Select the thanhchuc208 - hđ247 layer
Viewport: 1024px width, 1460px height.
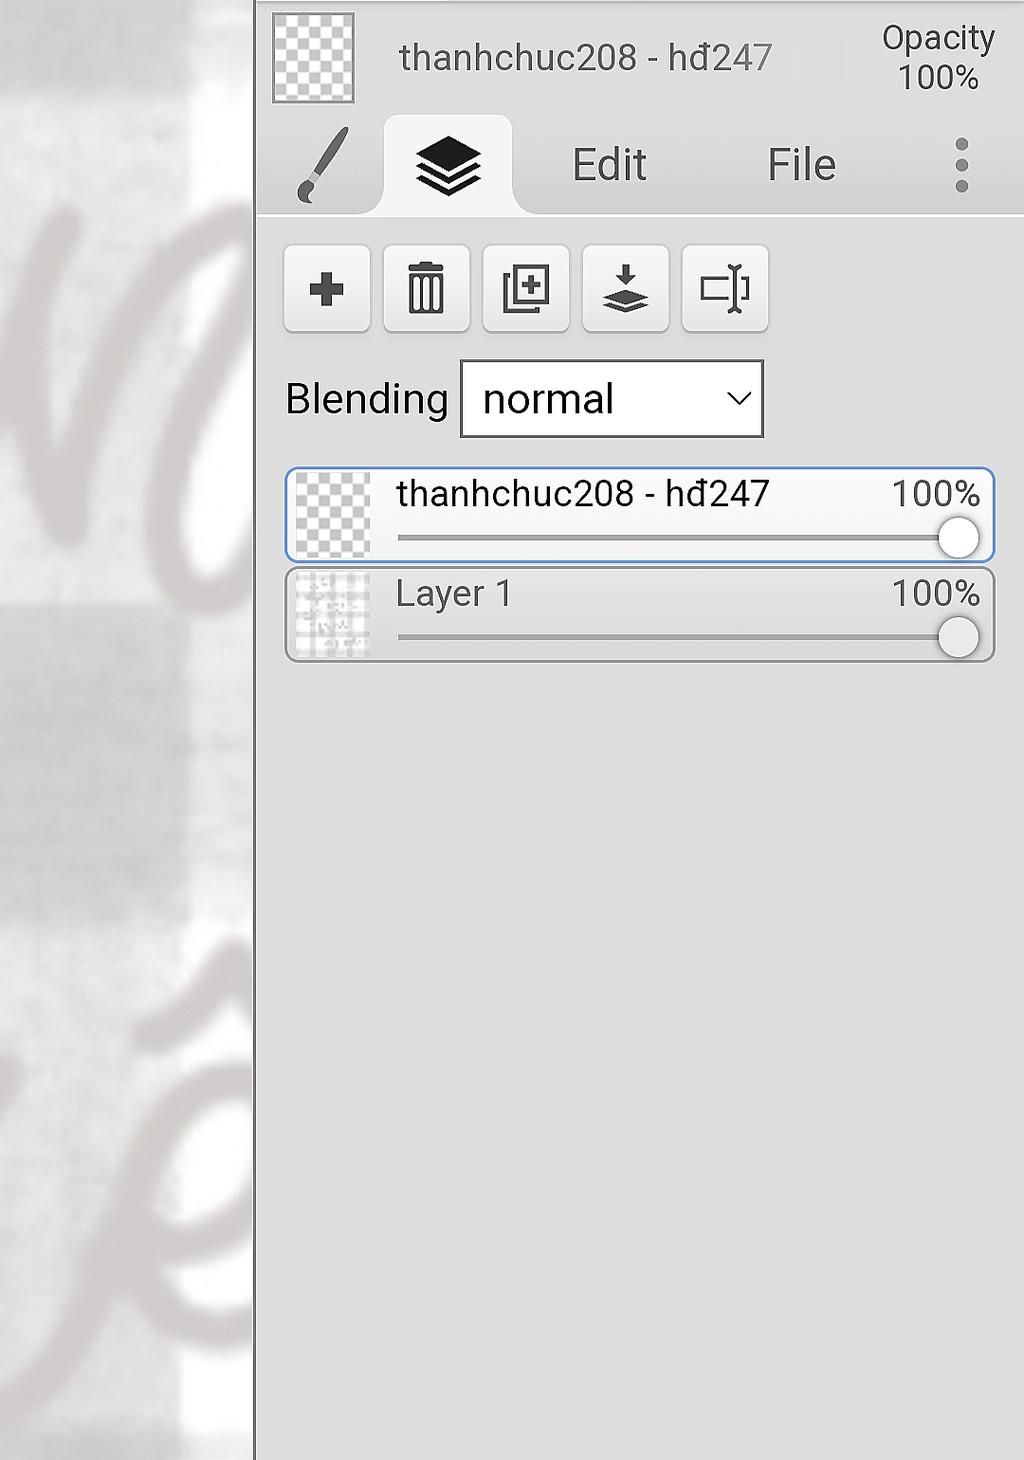640,515
